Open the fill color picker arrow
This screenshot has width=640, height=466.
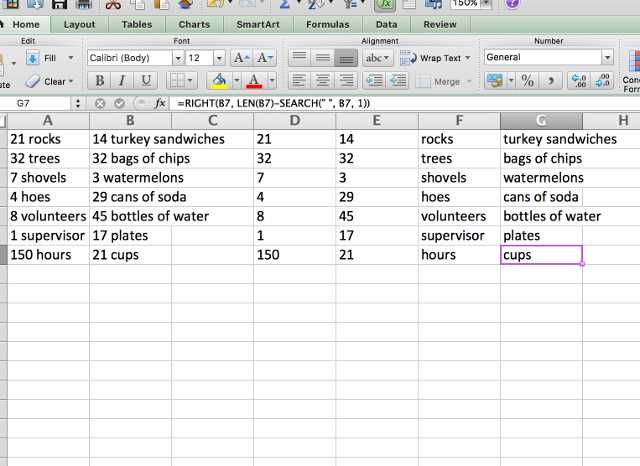click(x=237, y=80)
